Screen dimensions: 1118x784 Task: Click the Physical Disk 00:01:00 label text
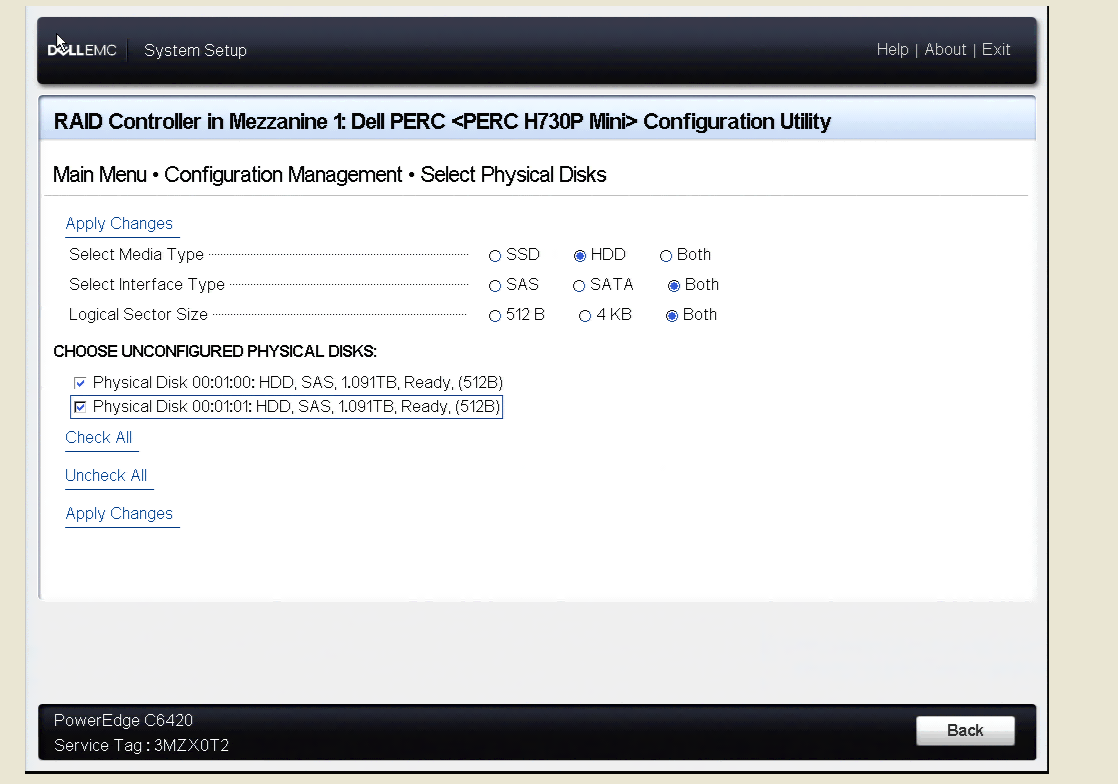[x=298, y=383]
